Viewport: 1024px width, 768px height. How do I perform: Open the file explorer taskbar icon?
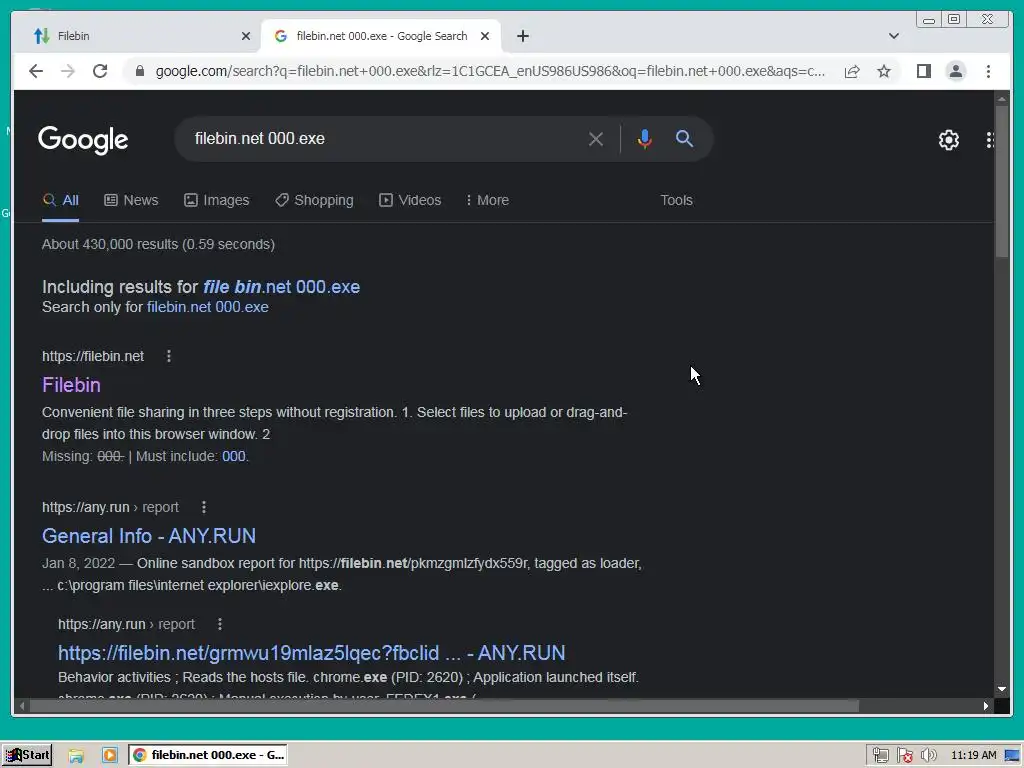(x=76, y=756)
